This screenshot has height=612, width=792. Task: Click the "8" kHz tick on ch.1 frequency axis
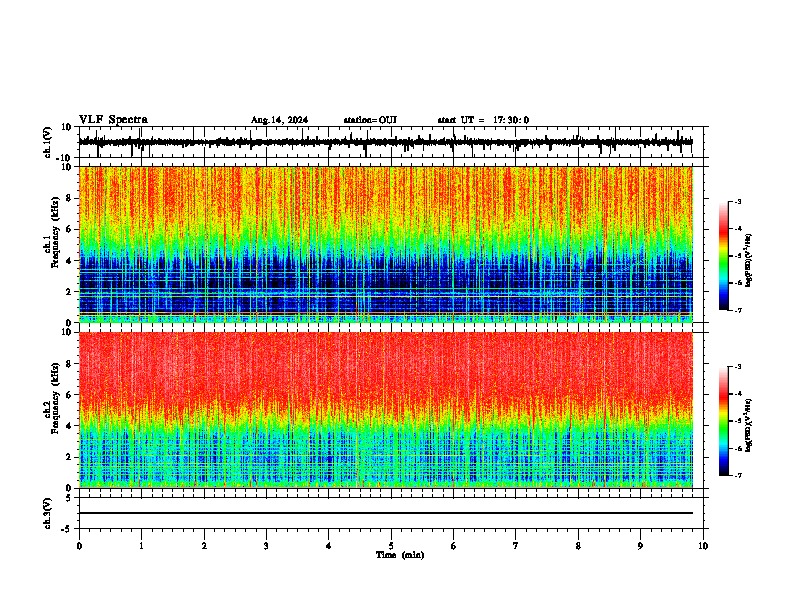[69, 198]
